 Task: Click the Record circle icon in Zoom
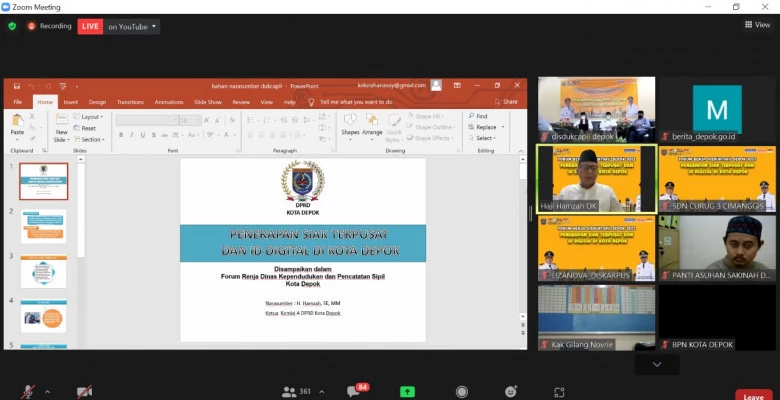click(x=462, y=392)
